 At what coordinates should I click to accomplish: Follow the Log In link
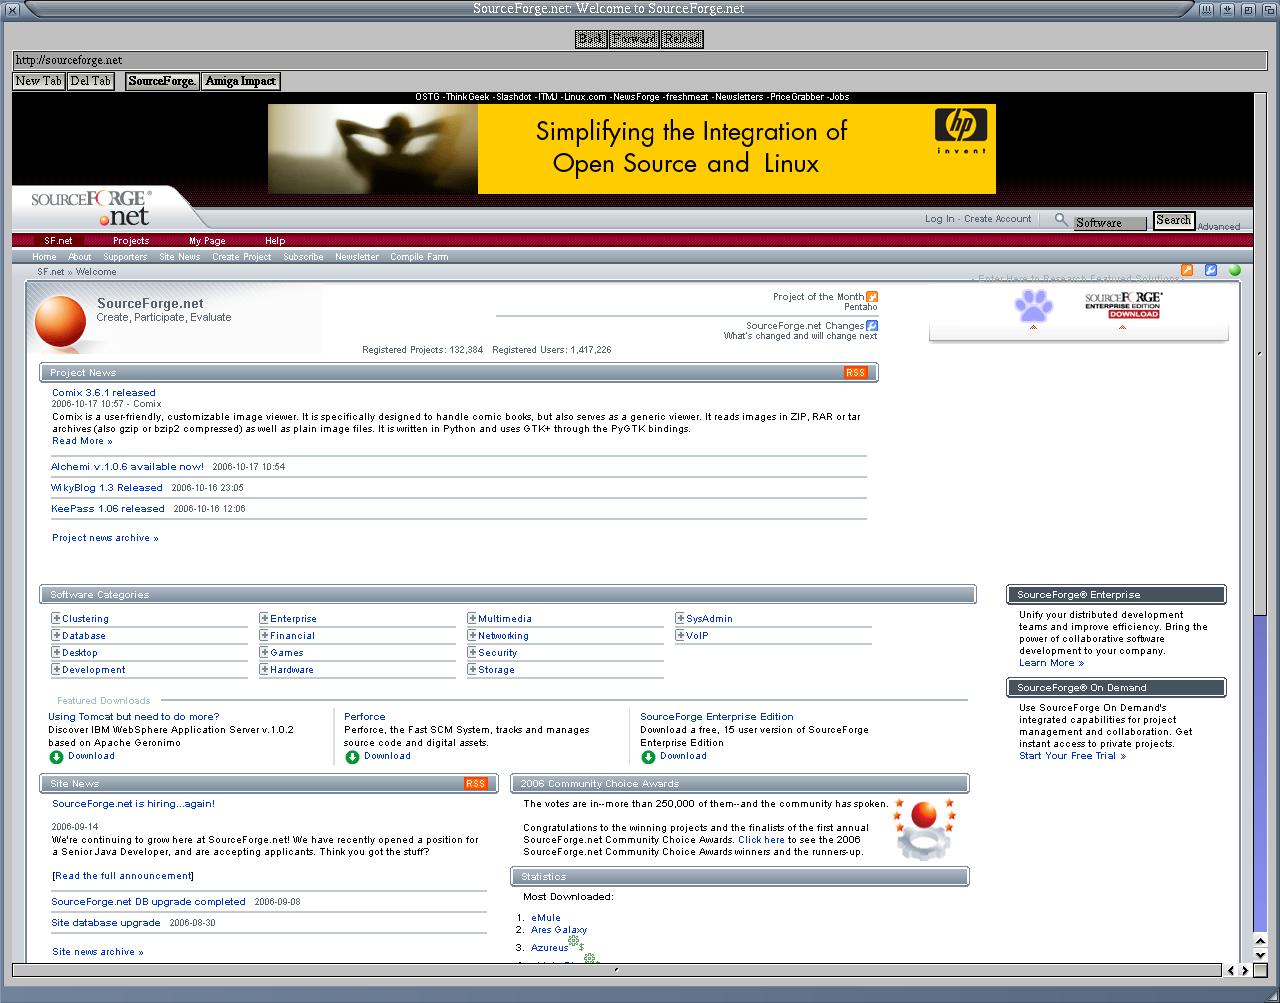tap(939, 219)
